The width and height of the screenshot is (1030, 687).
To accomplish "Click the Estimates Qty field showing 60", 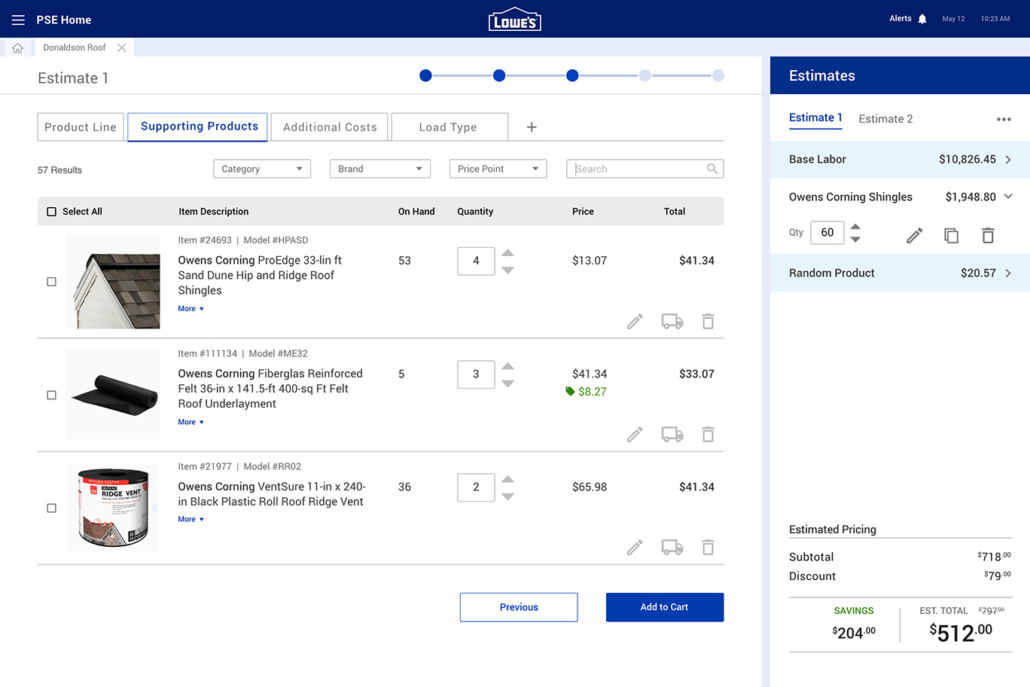I will (827, 233).
